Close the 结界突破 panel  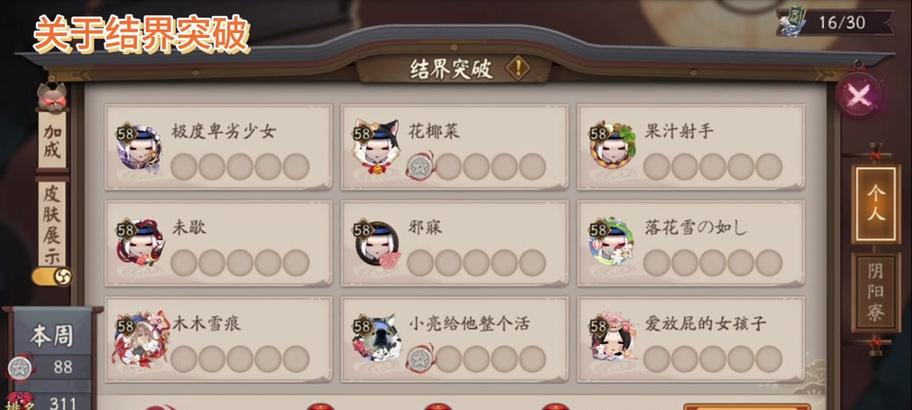pos(859,95)
